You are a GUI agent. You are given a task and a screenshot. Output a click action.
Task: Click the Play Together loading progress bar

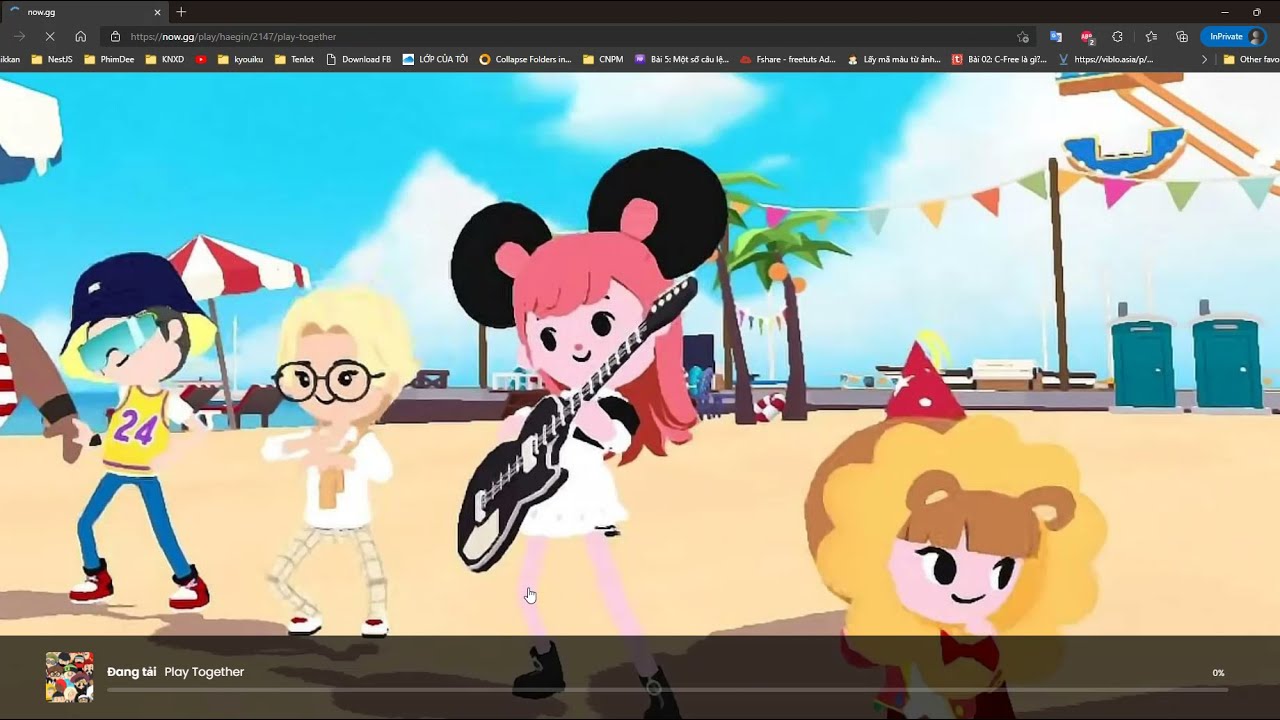tap(668, 689)
